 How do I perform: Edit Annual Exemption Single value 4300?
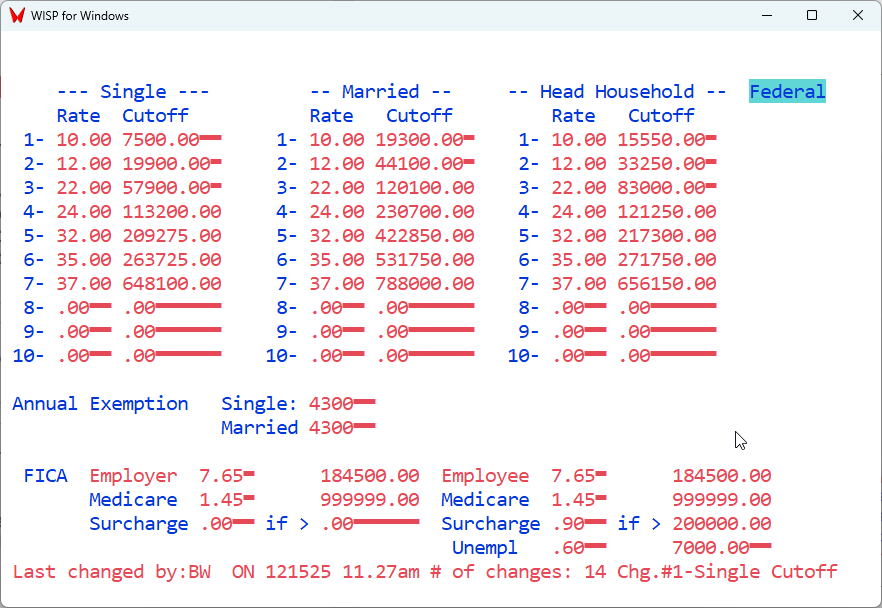(x=338, y=404)
